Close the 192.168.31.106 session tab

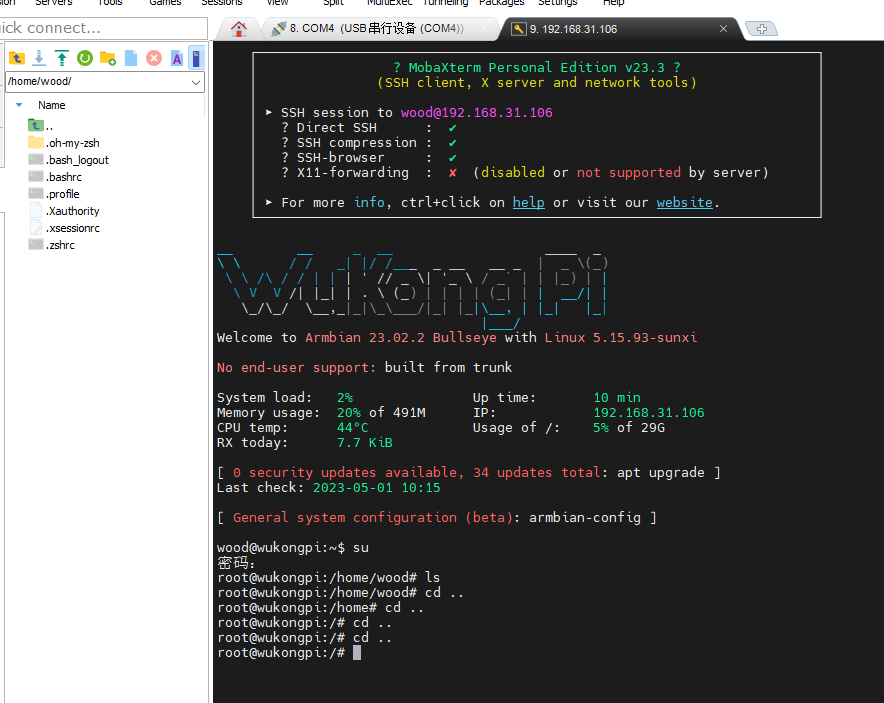click(x=723, y=29)
